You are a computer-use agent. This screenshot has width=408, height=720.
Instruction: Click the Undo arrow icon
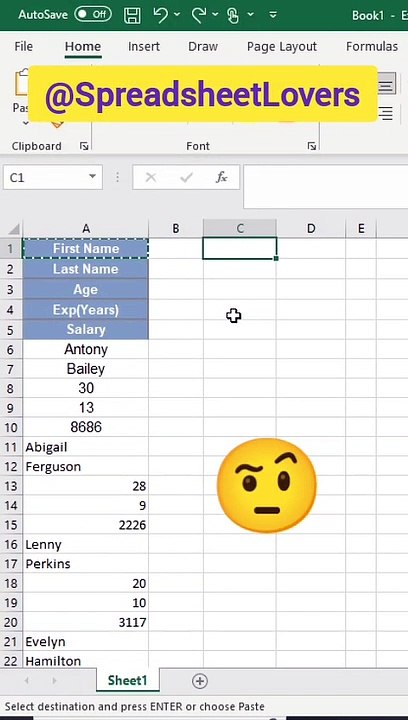(x=160, y=15)
